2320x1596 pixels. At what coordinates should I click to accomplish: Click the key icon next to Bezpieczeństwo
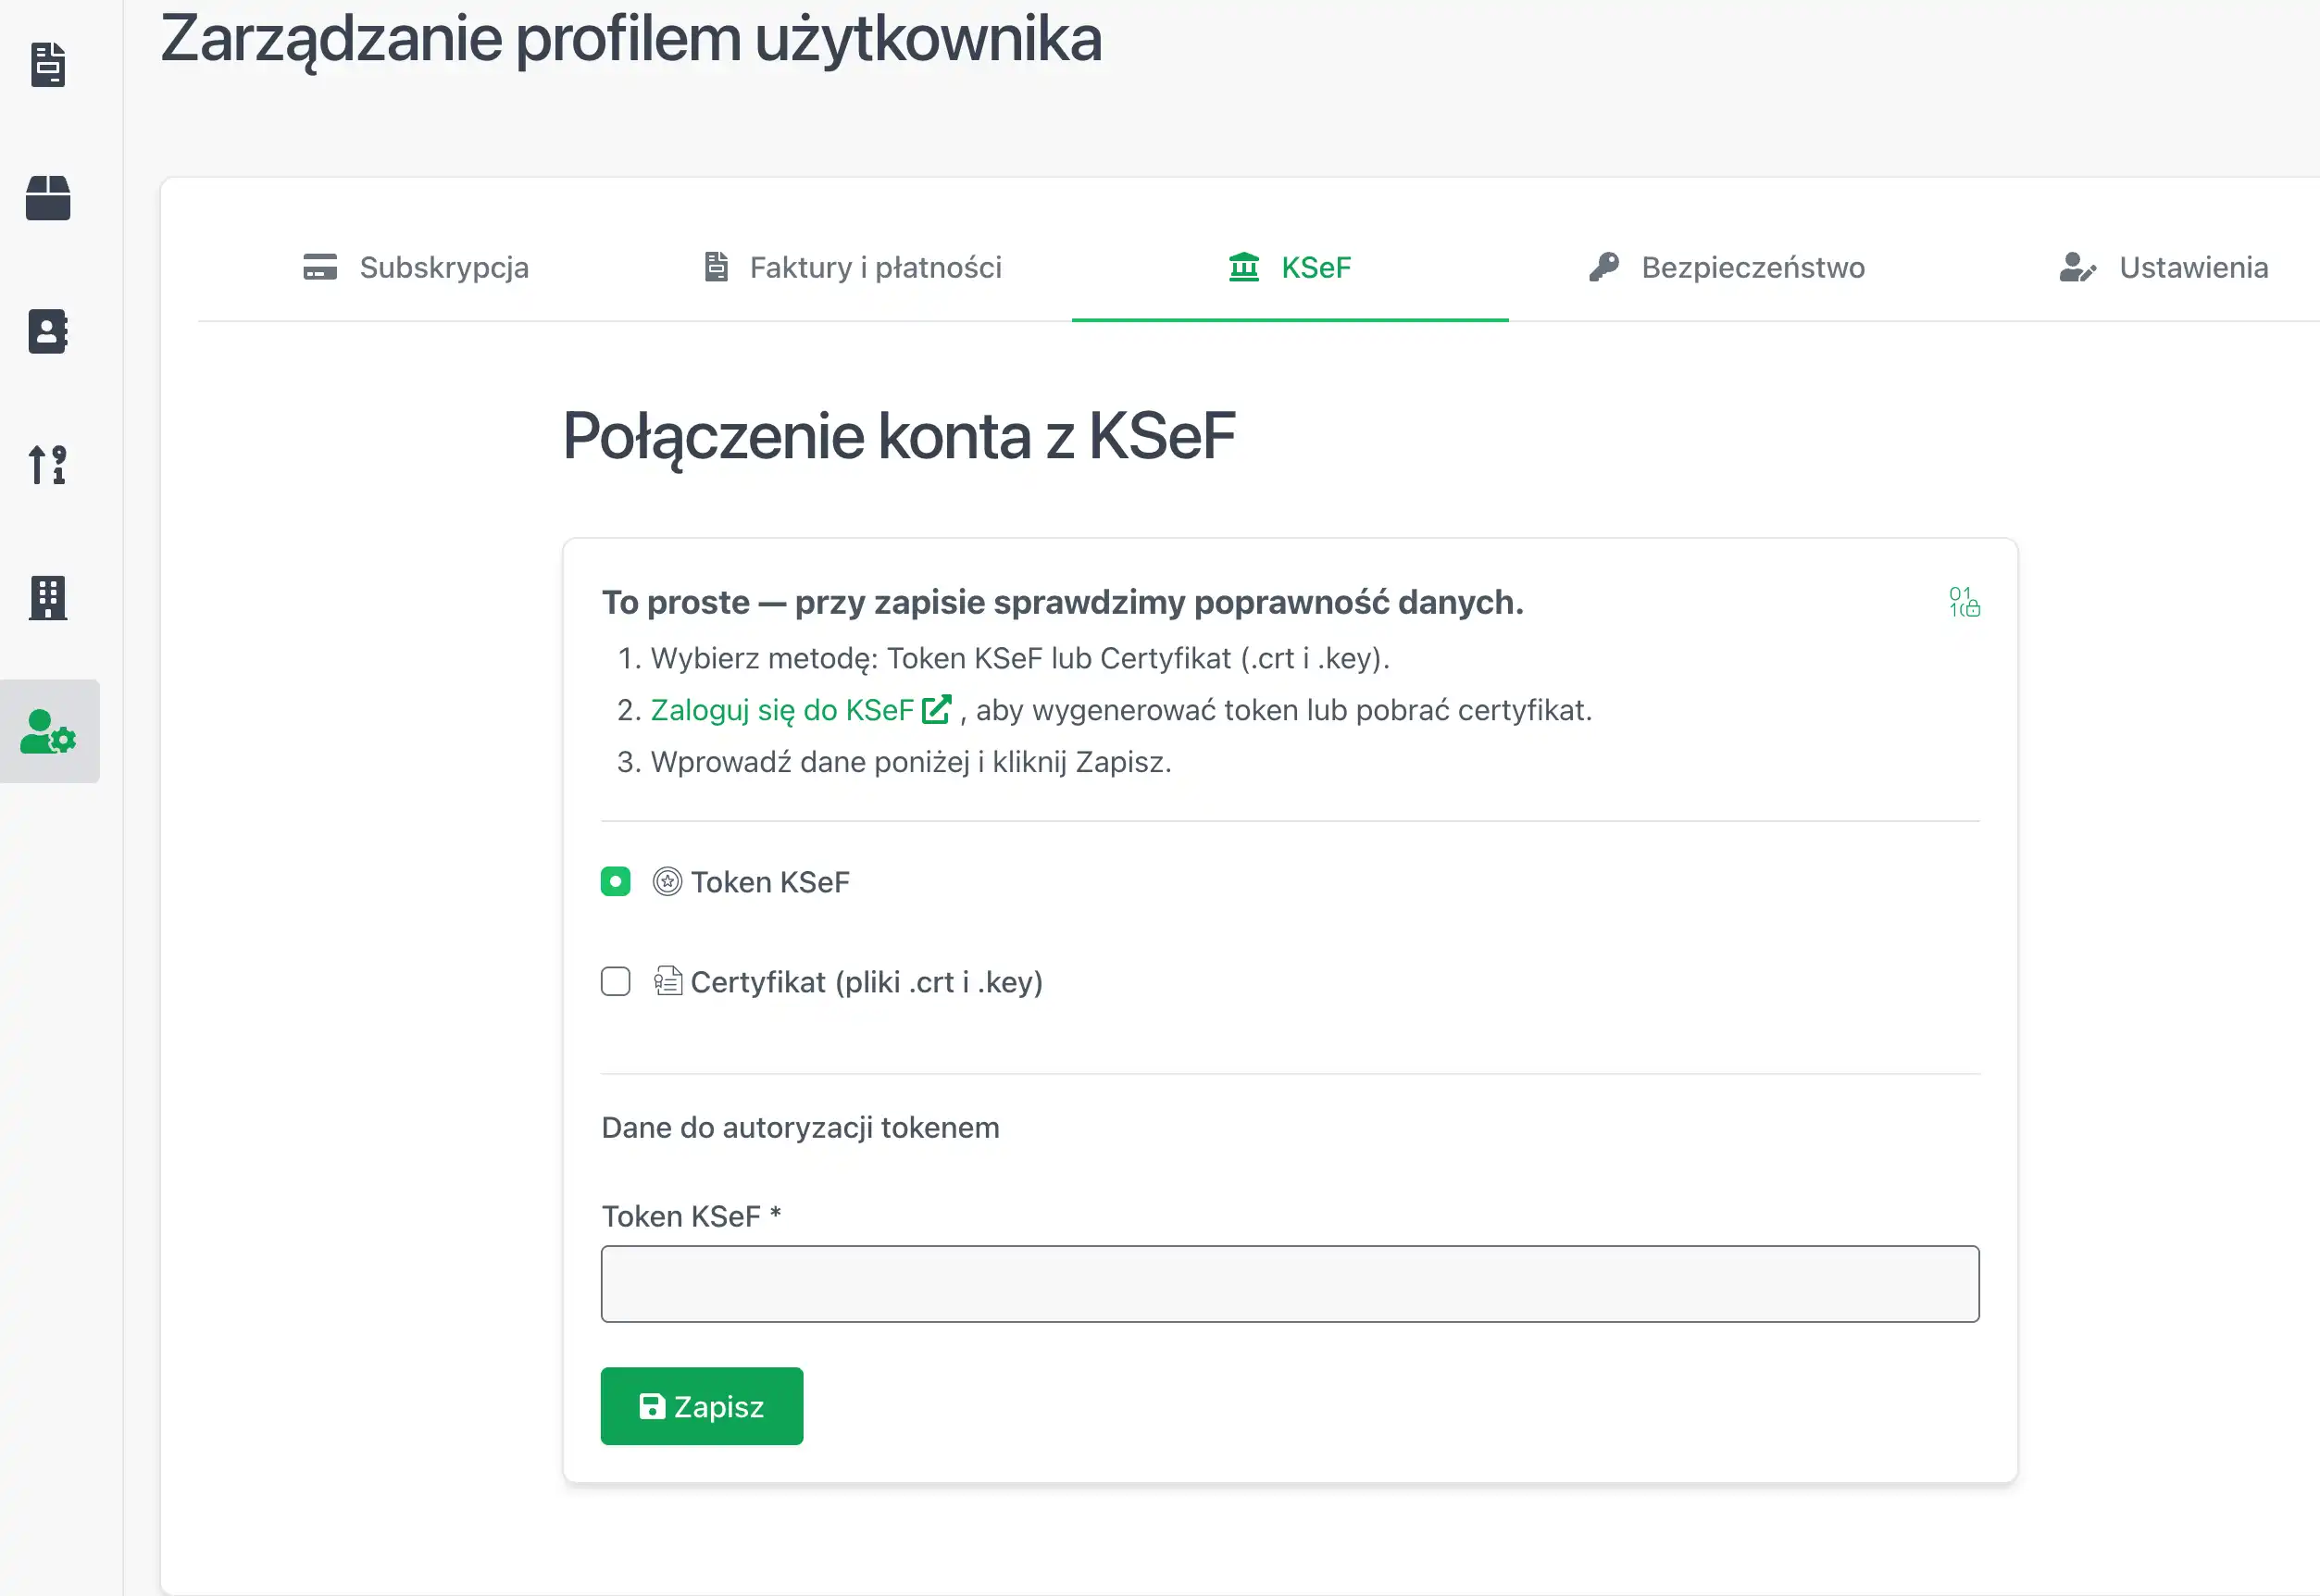click(1604, 267)
